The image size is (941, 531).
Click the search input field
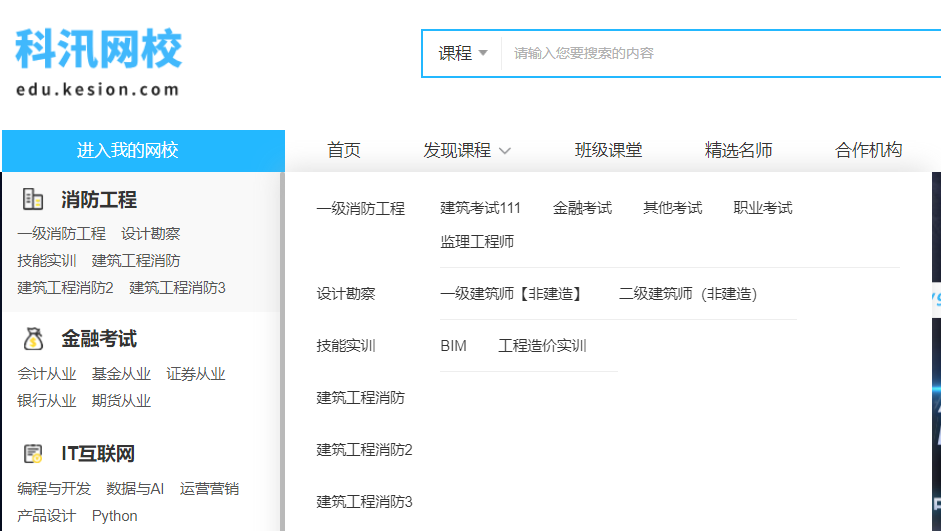720,53
